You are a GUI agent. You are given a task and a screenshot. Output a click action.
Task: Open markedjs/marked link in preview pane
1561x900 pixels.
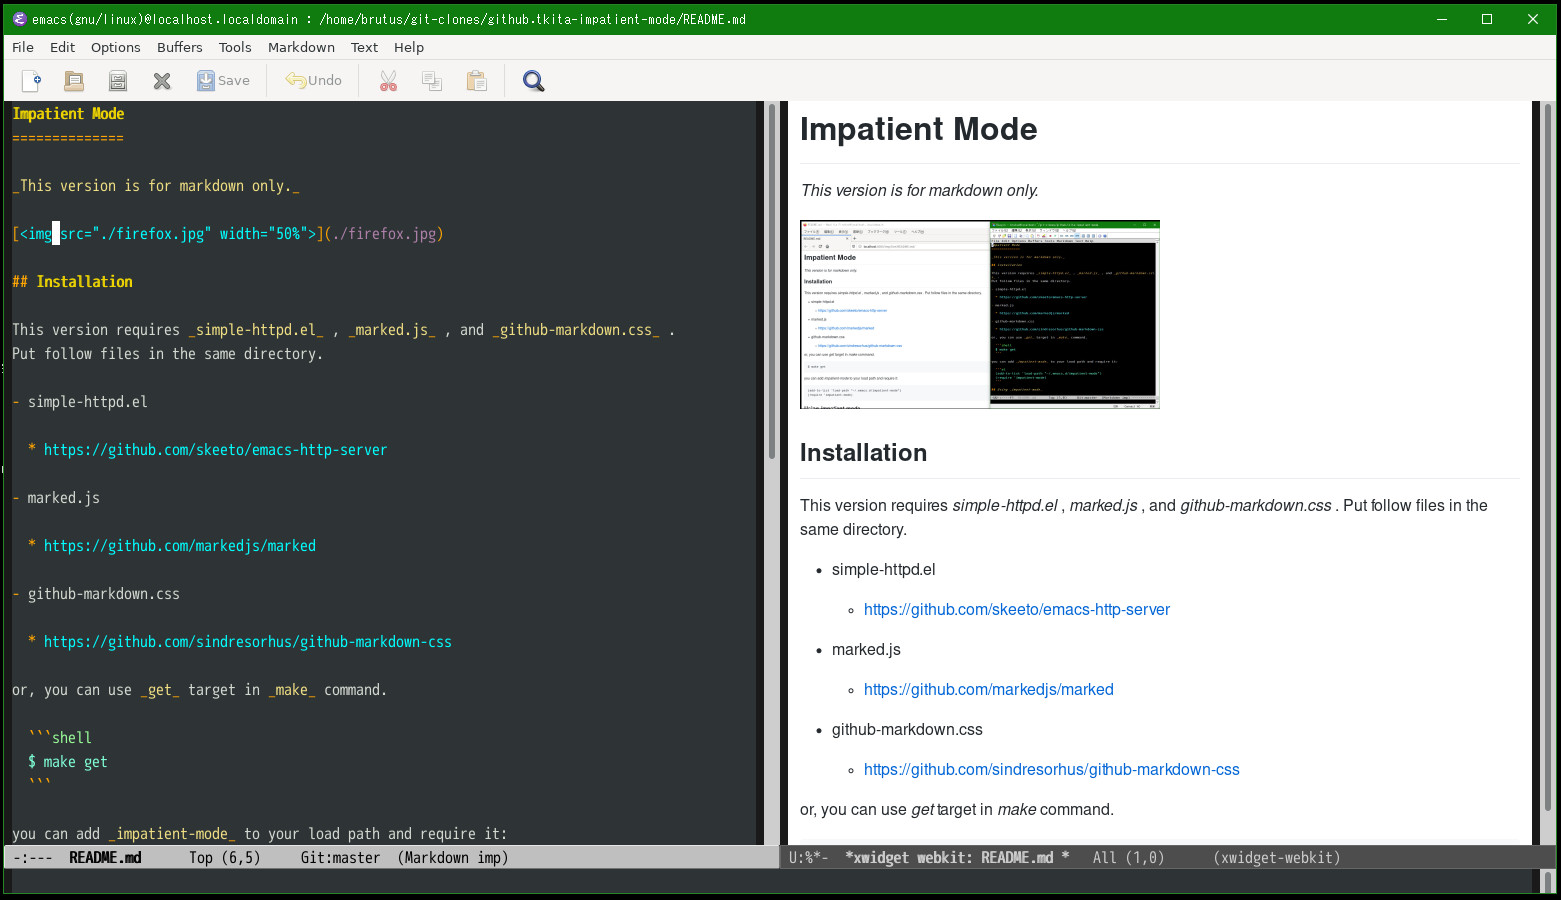[989, 689]
